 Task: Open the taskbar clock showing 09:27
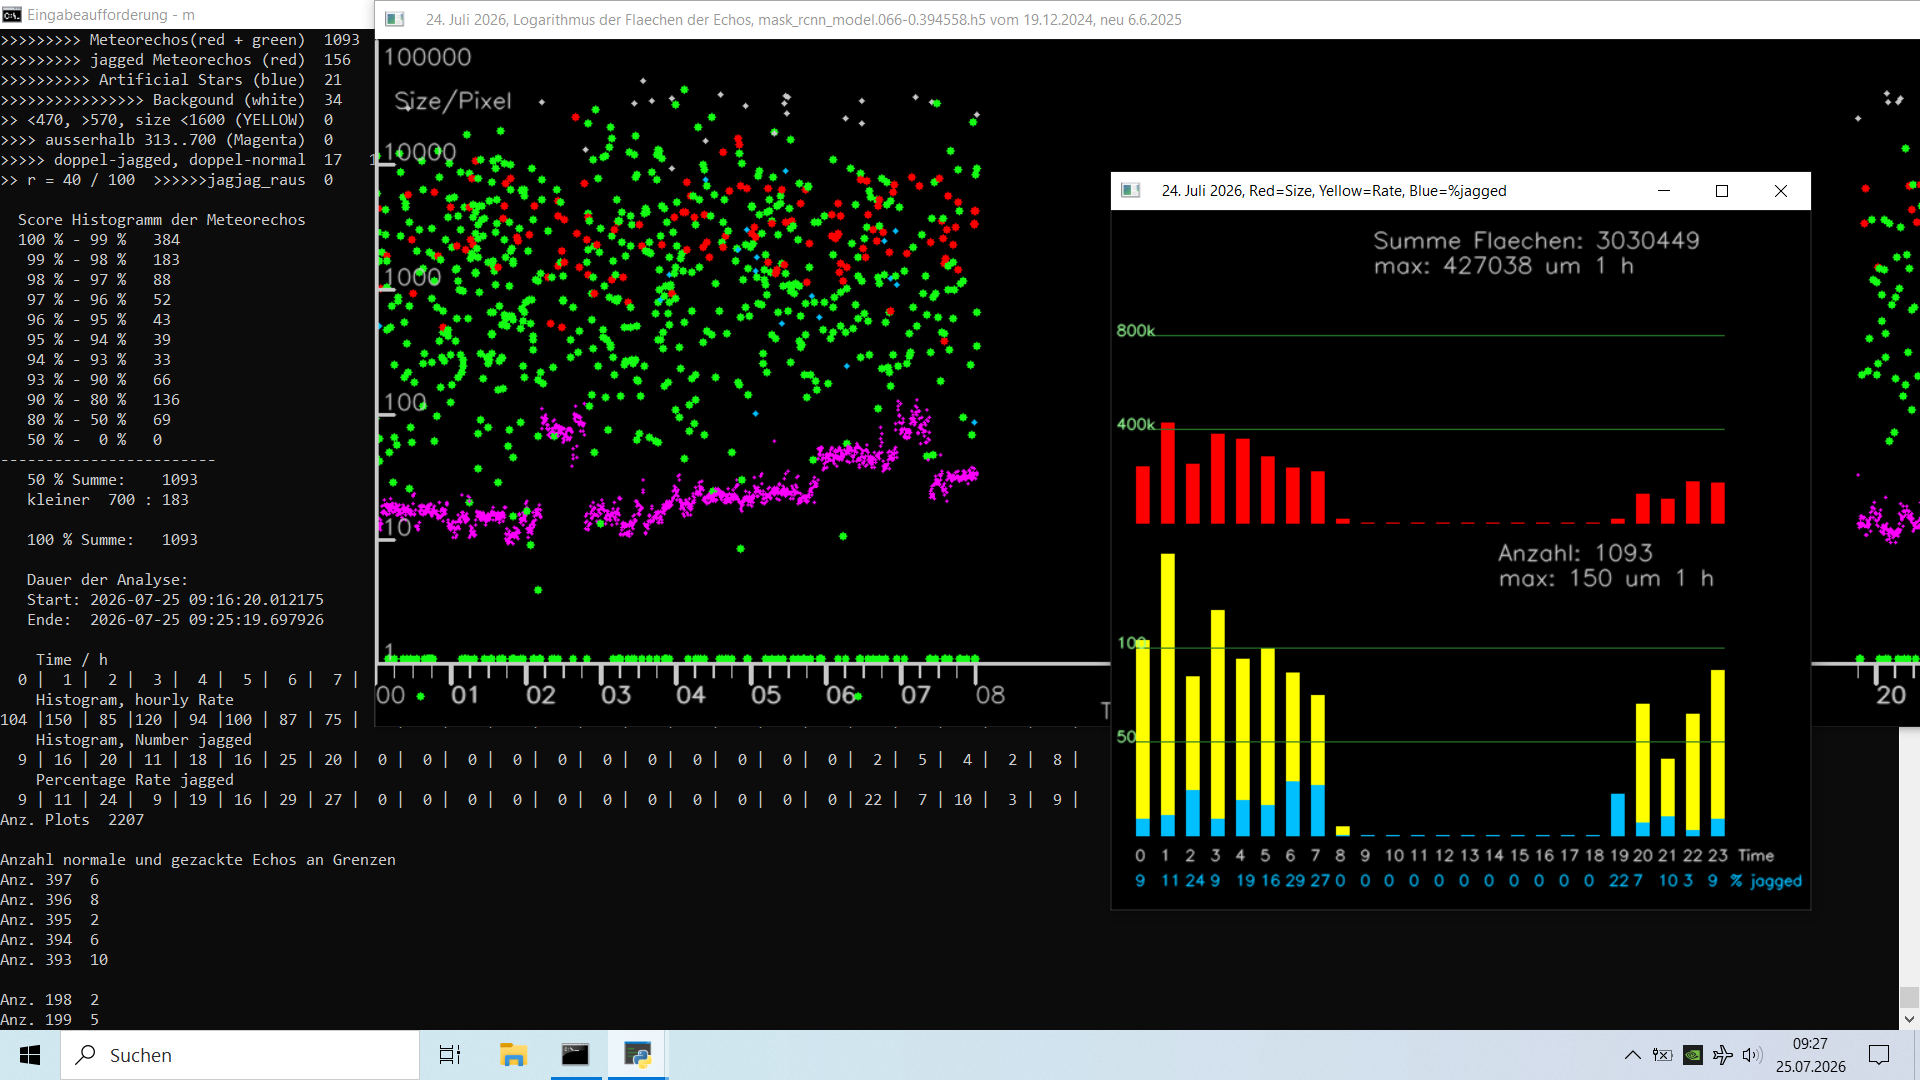1810,1055
